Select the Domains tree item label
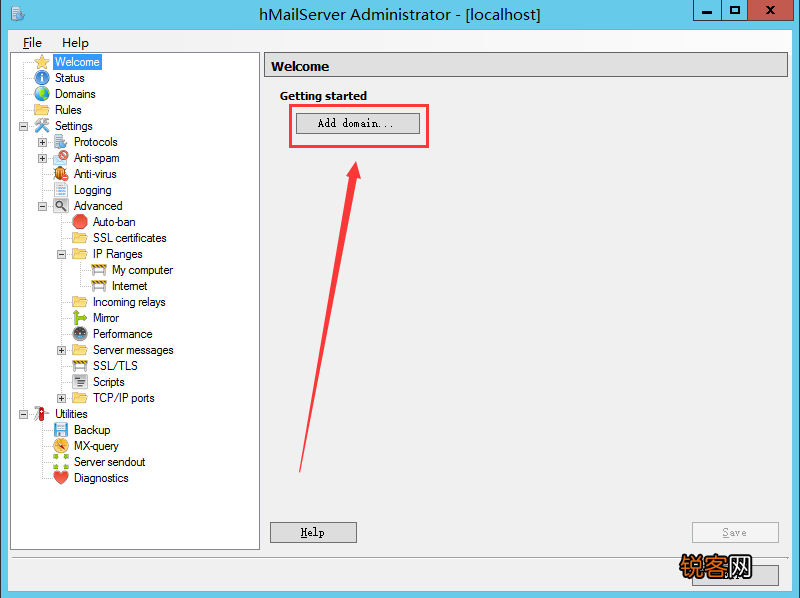 pyautogui.click(x=75, y=94)
